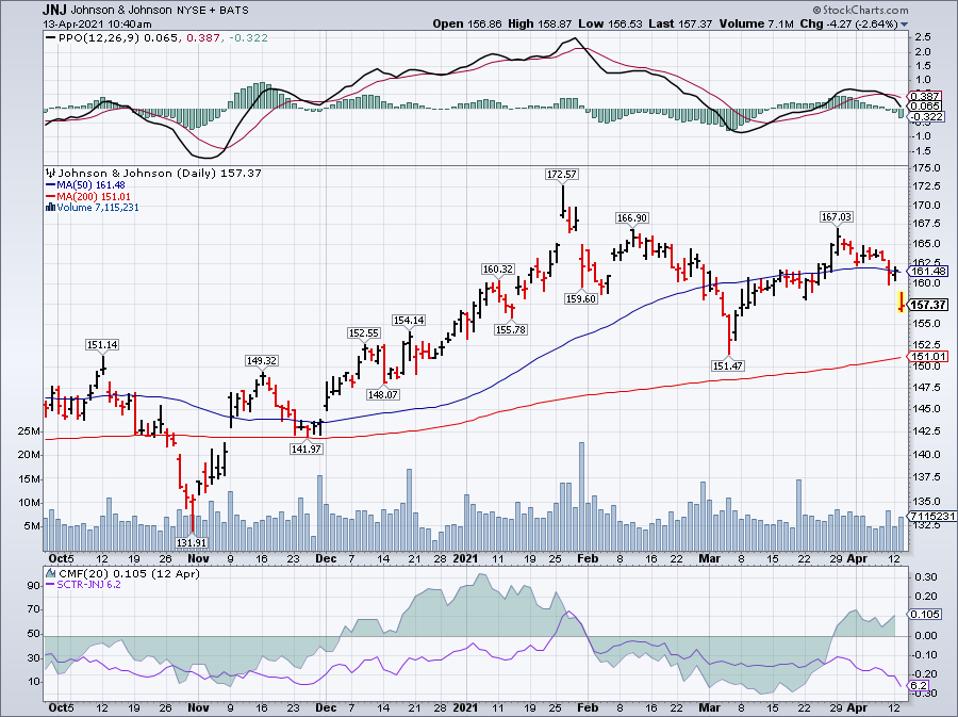Click the 172.57 peak price label
Screen dimensions: 958x717
click(561, 174)
